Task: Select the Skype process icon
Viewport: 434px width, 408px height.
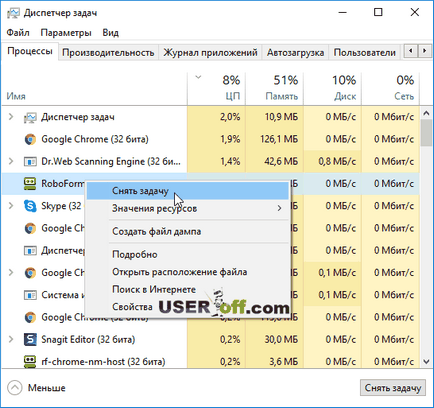Action: coord(30,206)
